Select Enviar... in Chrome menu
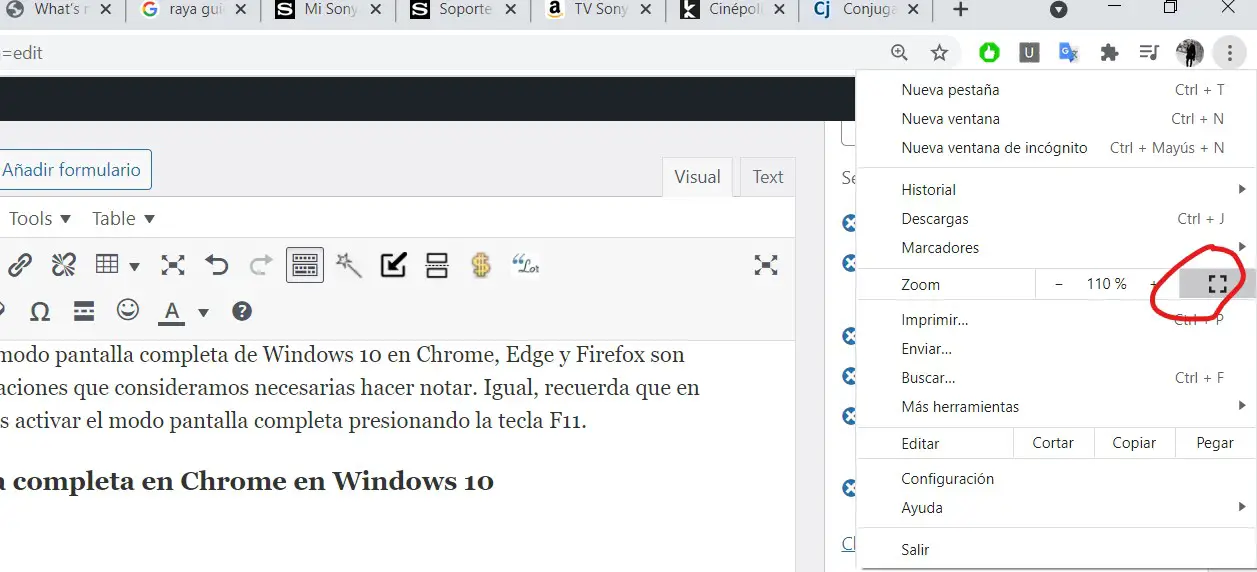Screen dimensions: 1257x572 pos(1056,350)
